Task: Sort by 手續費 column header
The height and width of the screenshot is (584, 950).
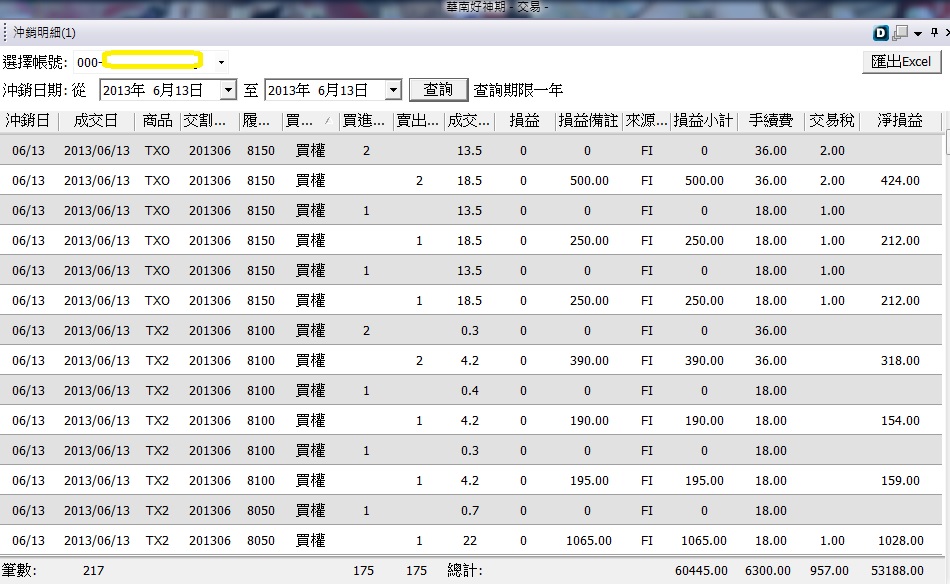Action: point(771,121)
